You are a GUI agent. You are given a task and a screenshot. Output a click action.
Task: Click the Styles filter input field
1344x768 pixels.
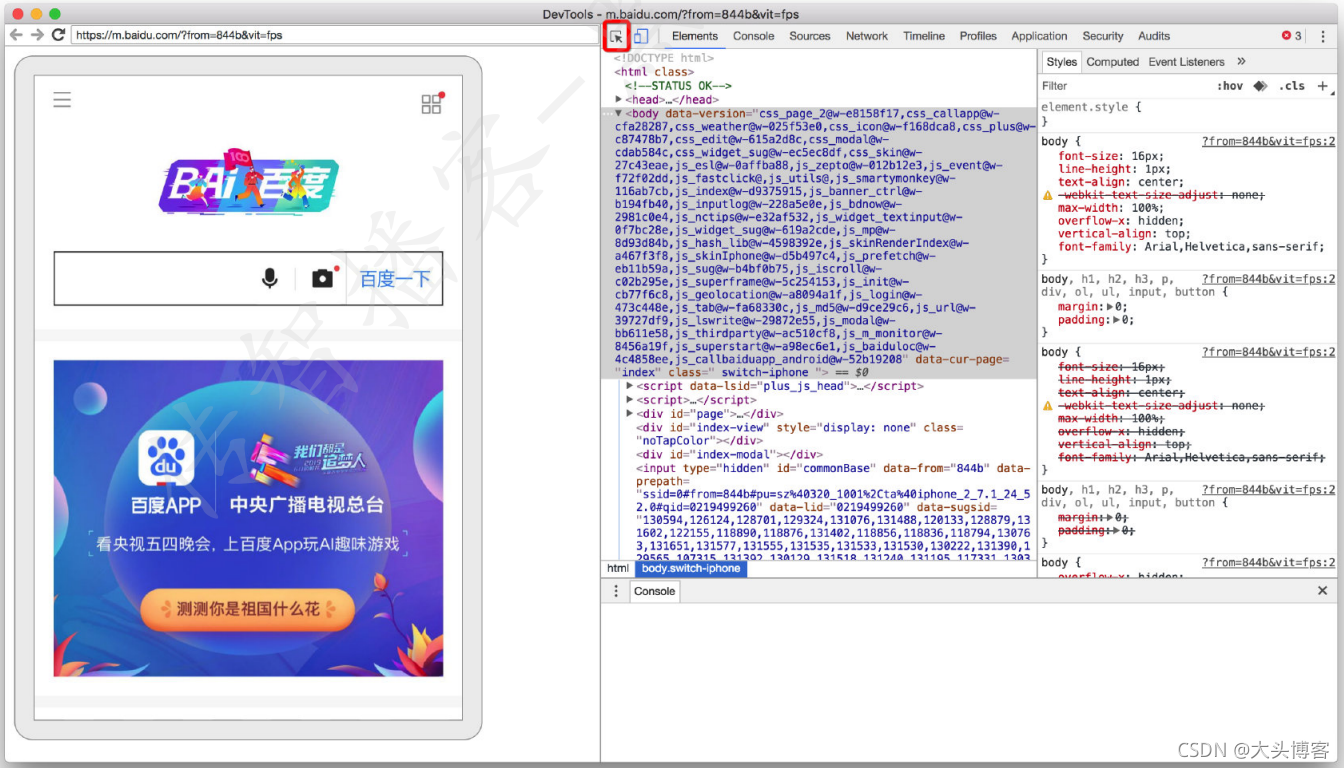[1124, 86]
